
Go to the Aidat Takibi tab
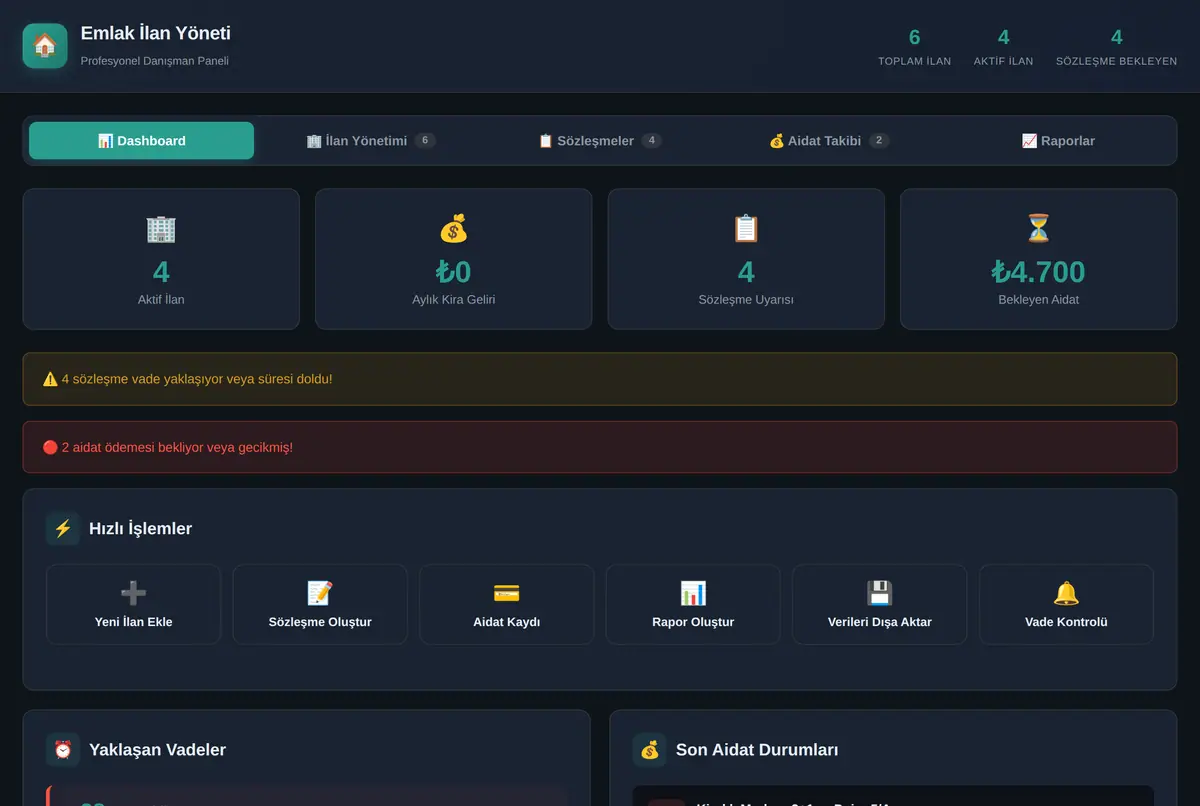click(x=829, y=141)
